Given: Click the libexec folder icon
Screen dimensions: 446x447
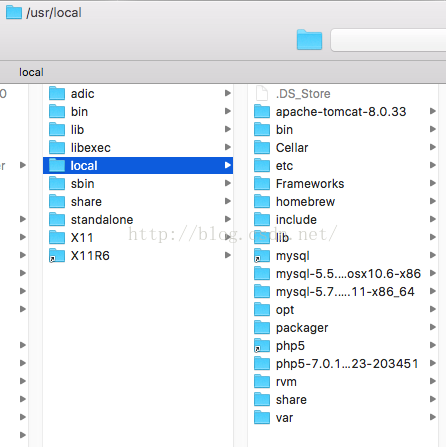Looking at the screenshot, I should [57, 147].
